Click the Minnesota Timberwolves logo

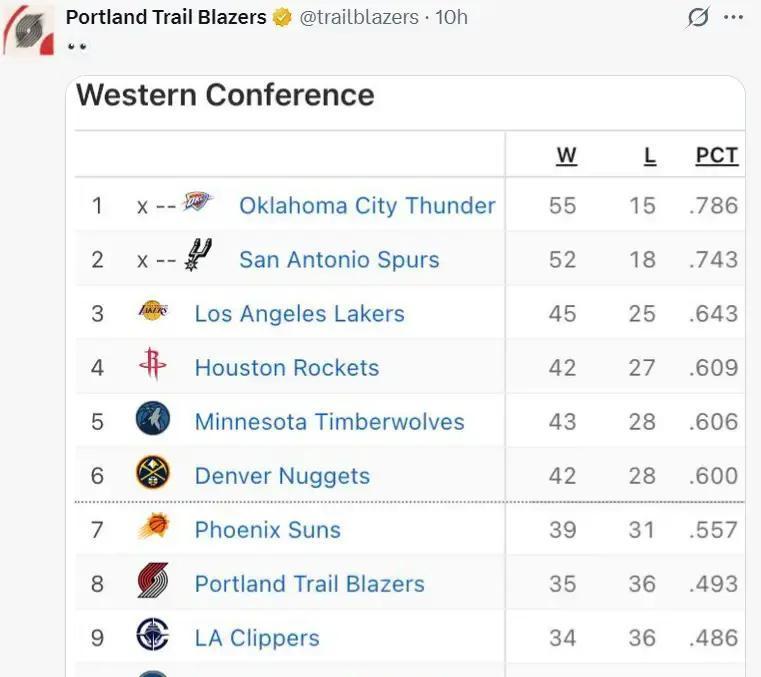click(x=153, y=420)
